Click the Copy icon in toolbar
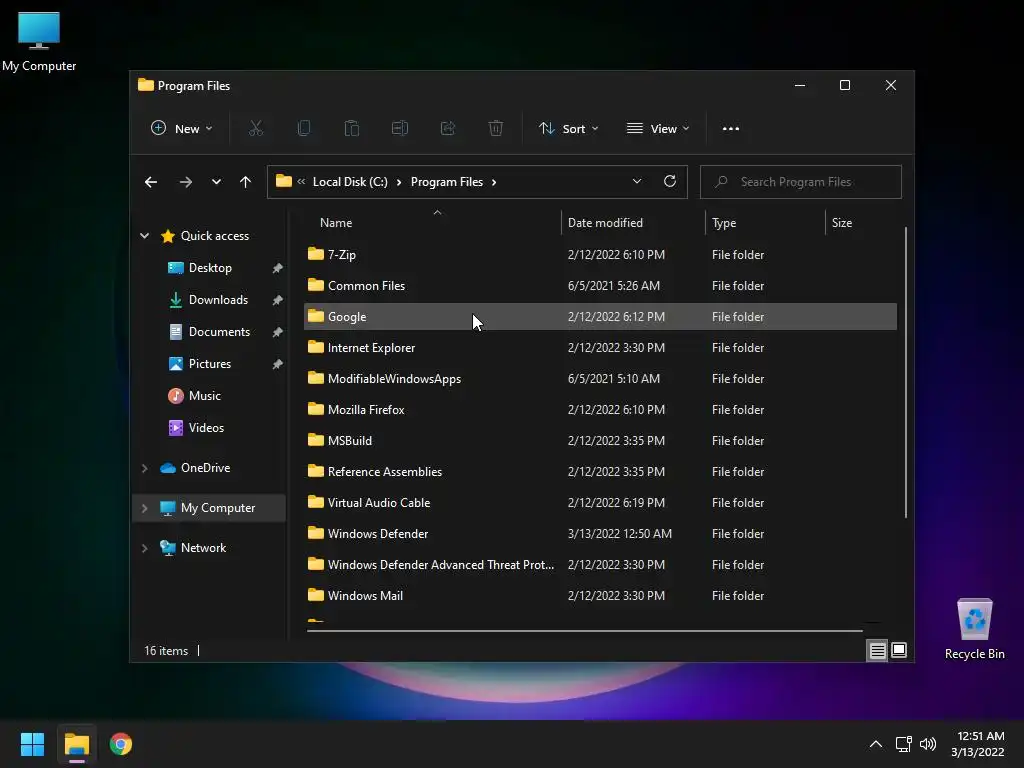The height and width of the screenshot is (768, 1024). coord(304,129)
